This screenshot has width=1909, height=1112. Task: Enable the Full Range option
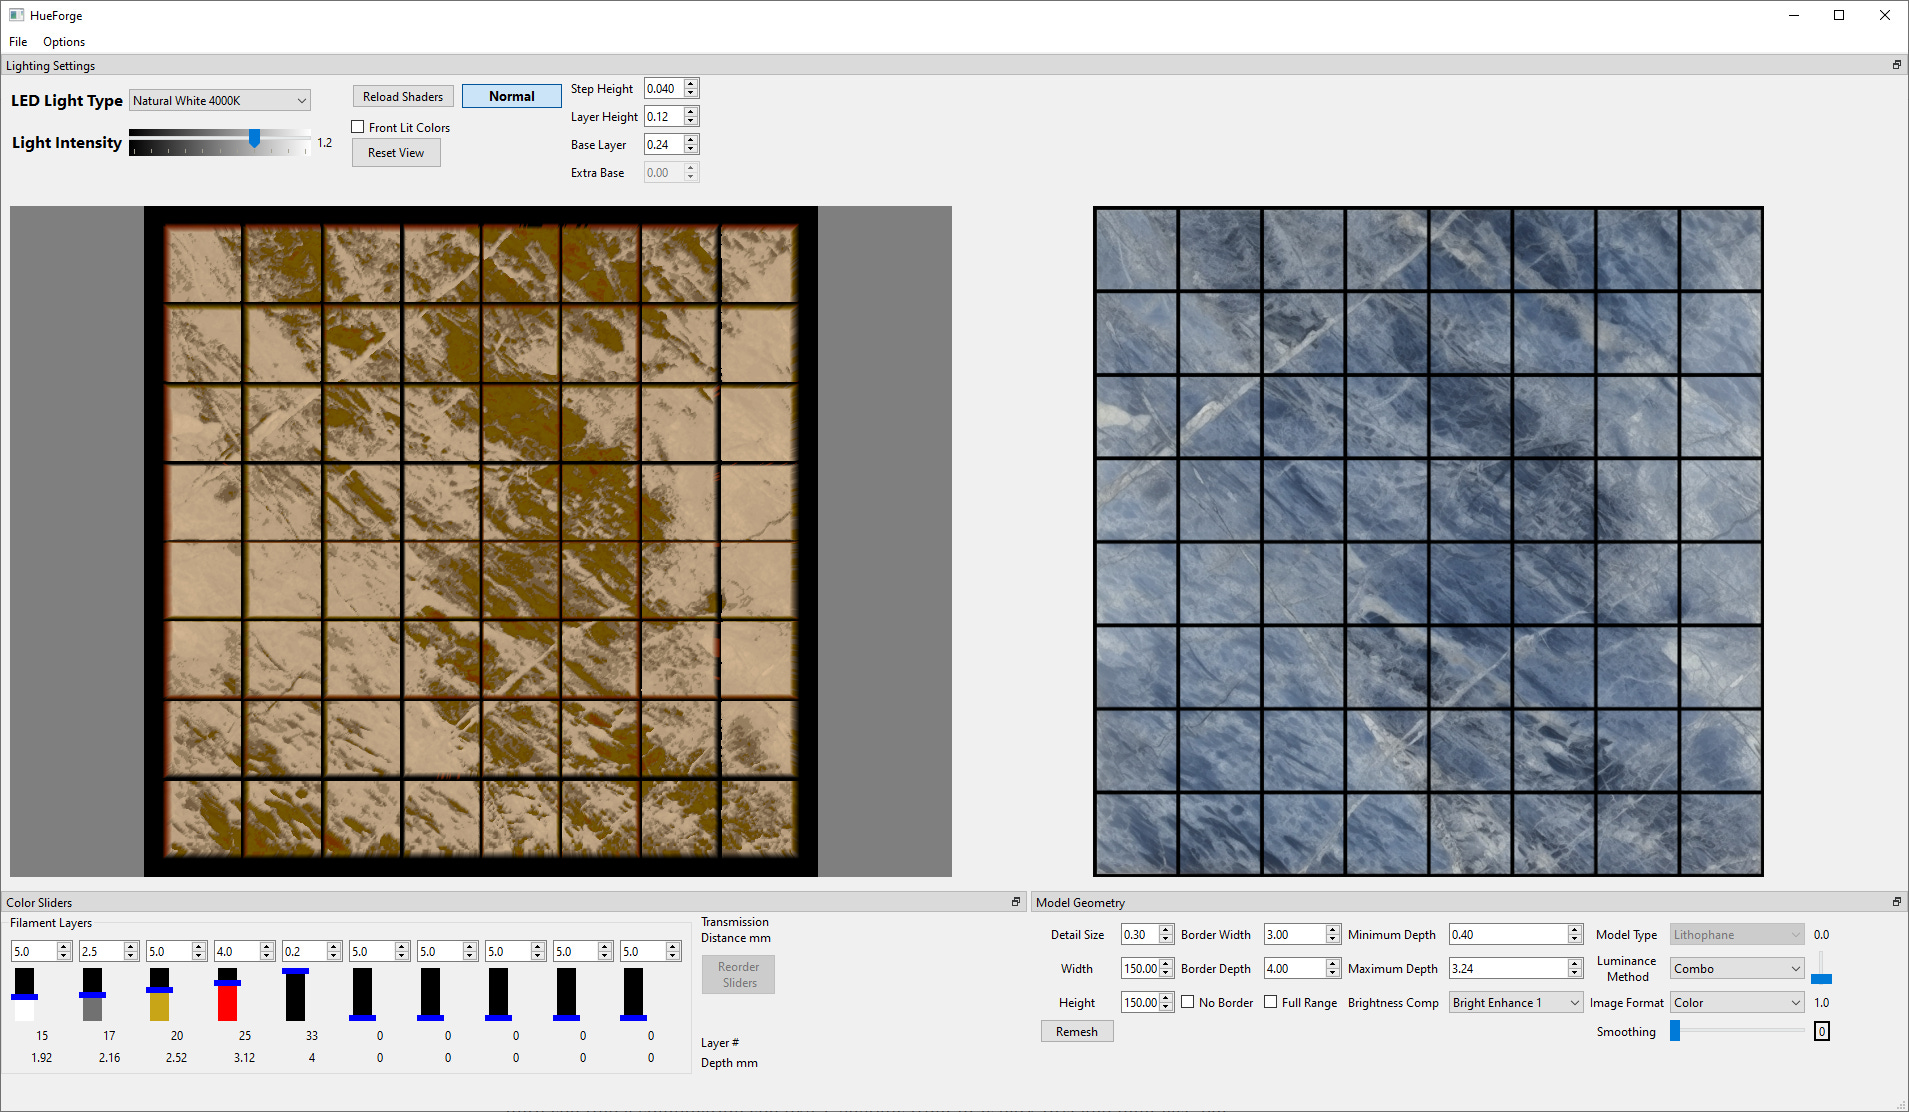(x=1270, y=1001)
